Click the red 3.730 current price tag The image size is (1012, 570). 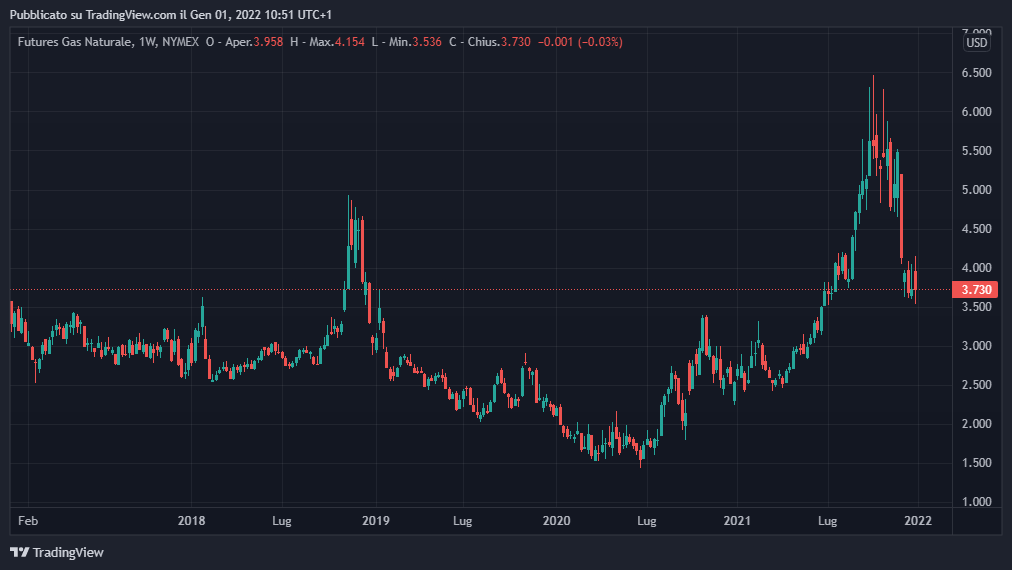(976, 290)
